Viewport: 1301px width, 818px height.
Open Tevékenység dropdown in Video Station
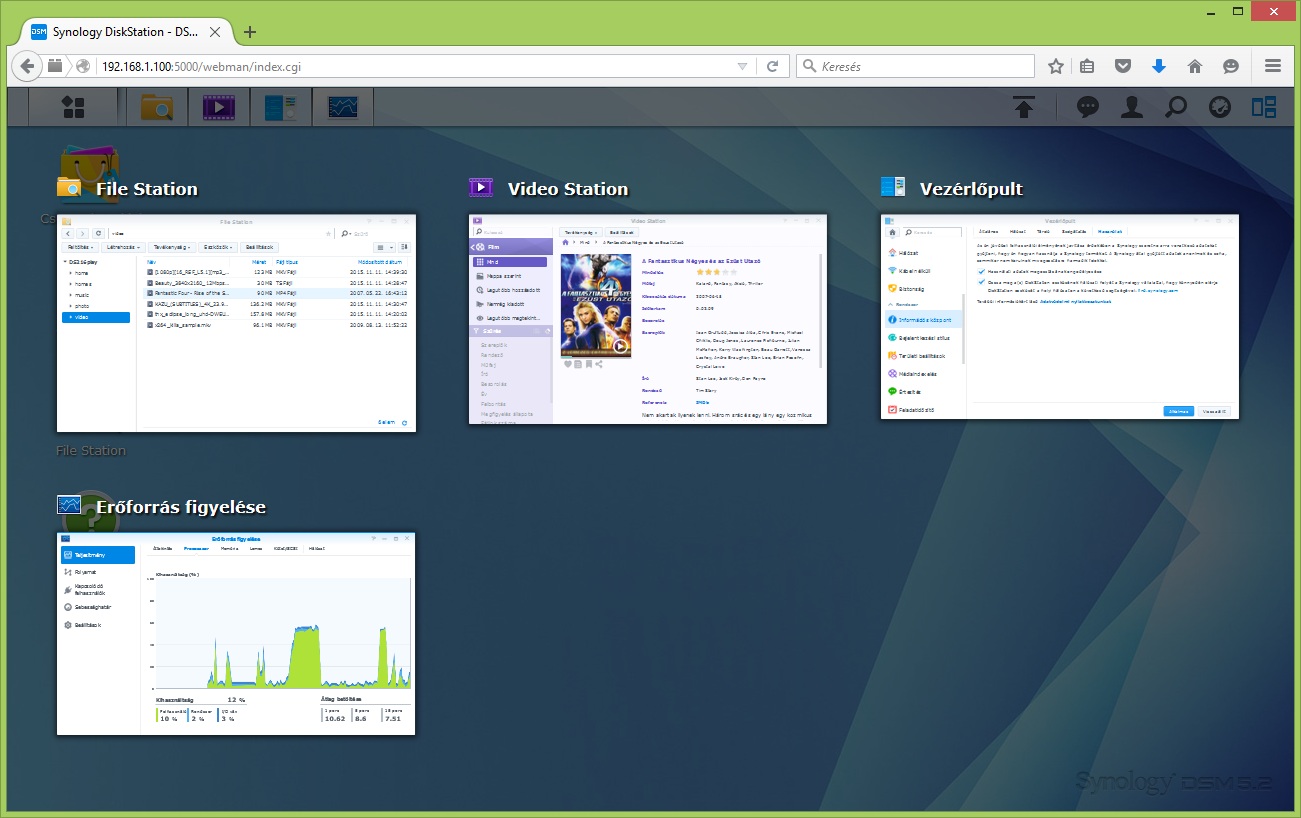point(581,232)
